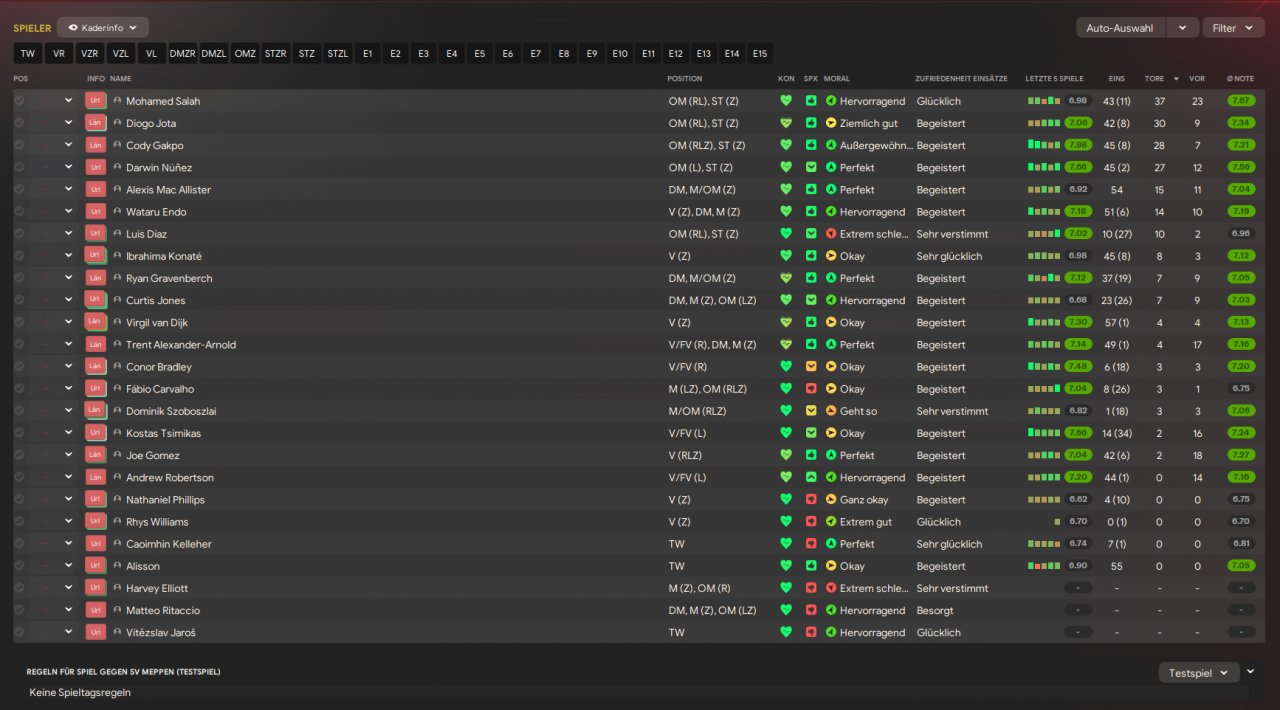The image size is (1280, 710).
Task: Click the condition heart icon for Mohamed Salah
Action: click(x=786, y=101)
